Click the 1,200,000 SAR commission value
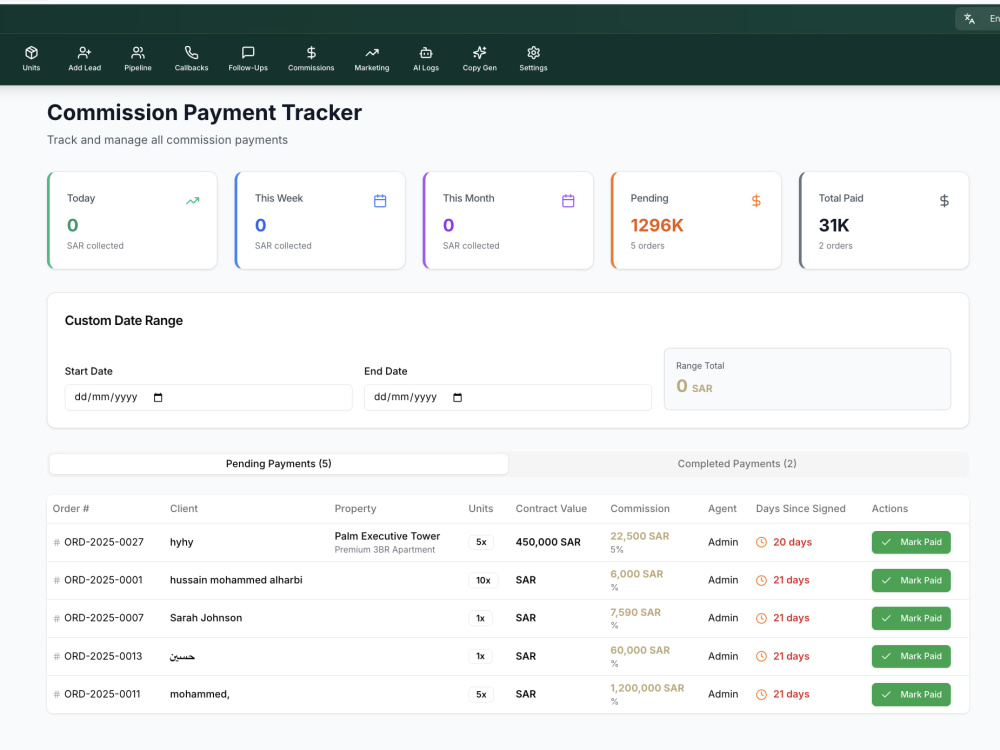This screenshot has height=750, width=1000. (647, 688)
